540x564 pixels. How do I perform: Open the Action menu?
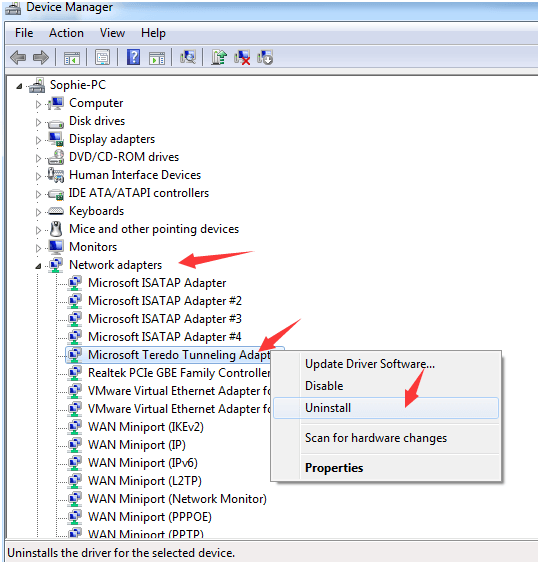point(66,33)
